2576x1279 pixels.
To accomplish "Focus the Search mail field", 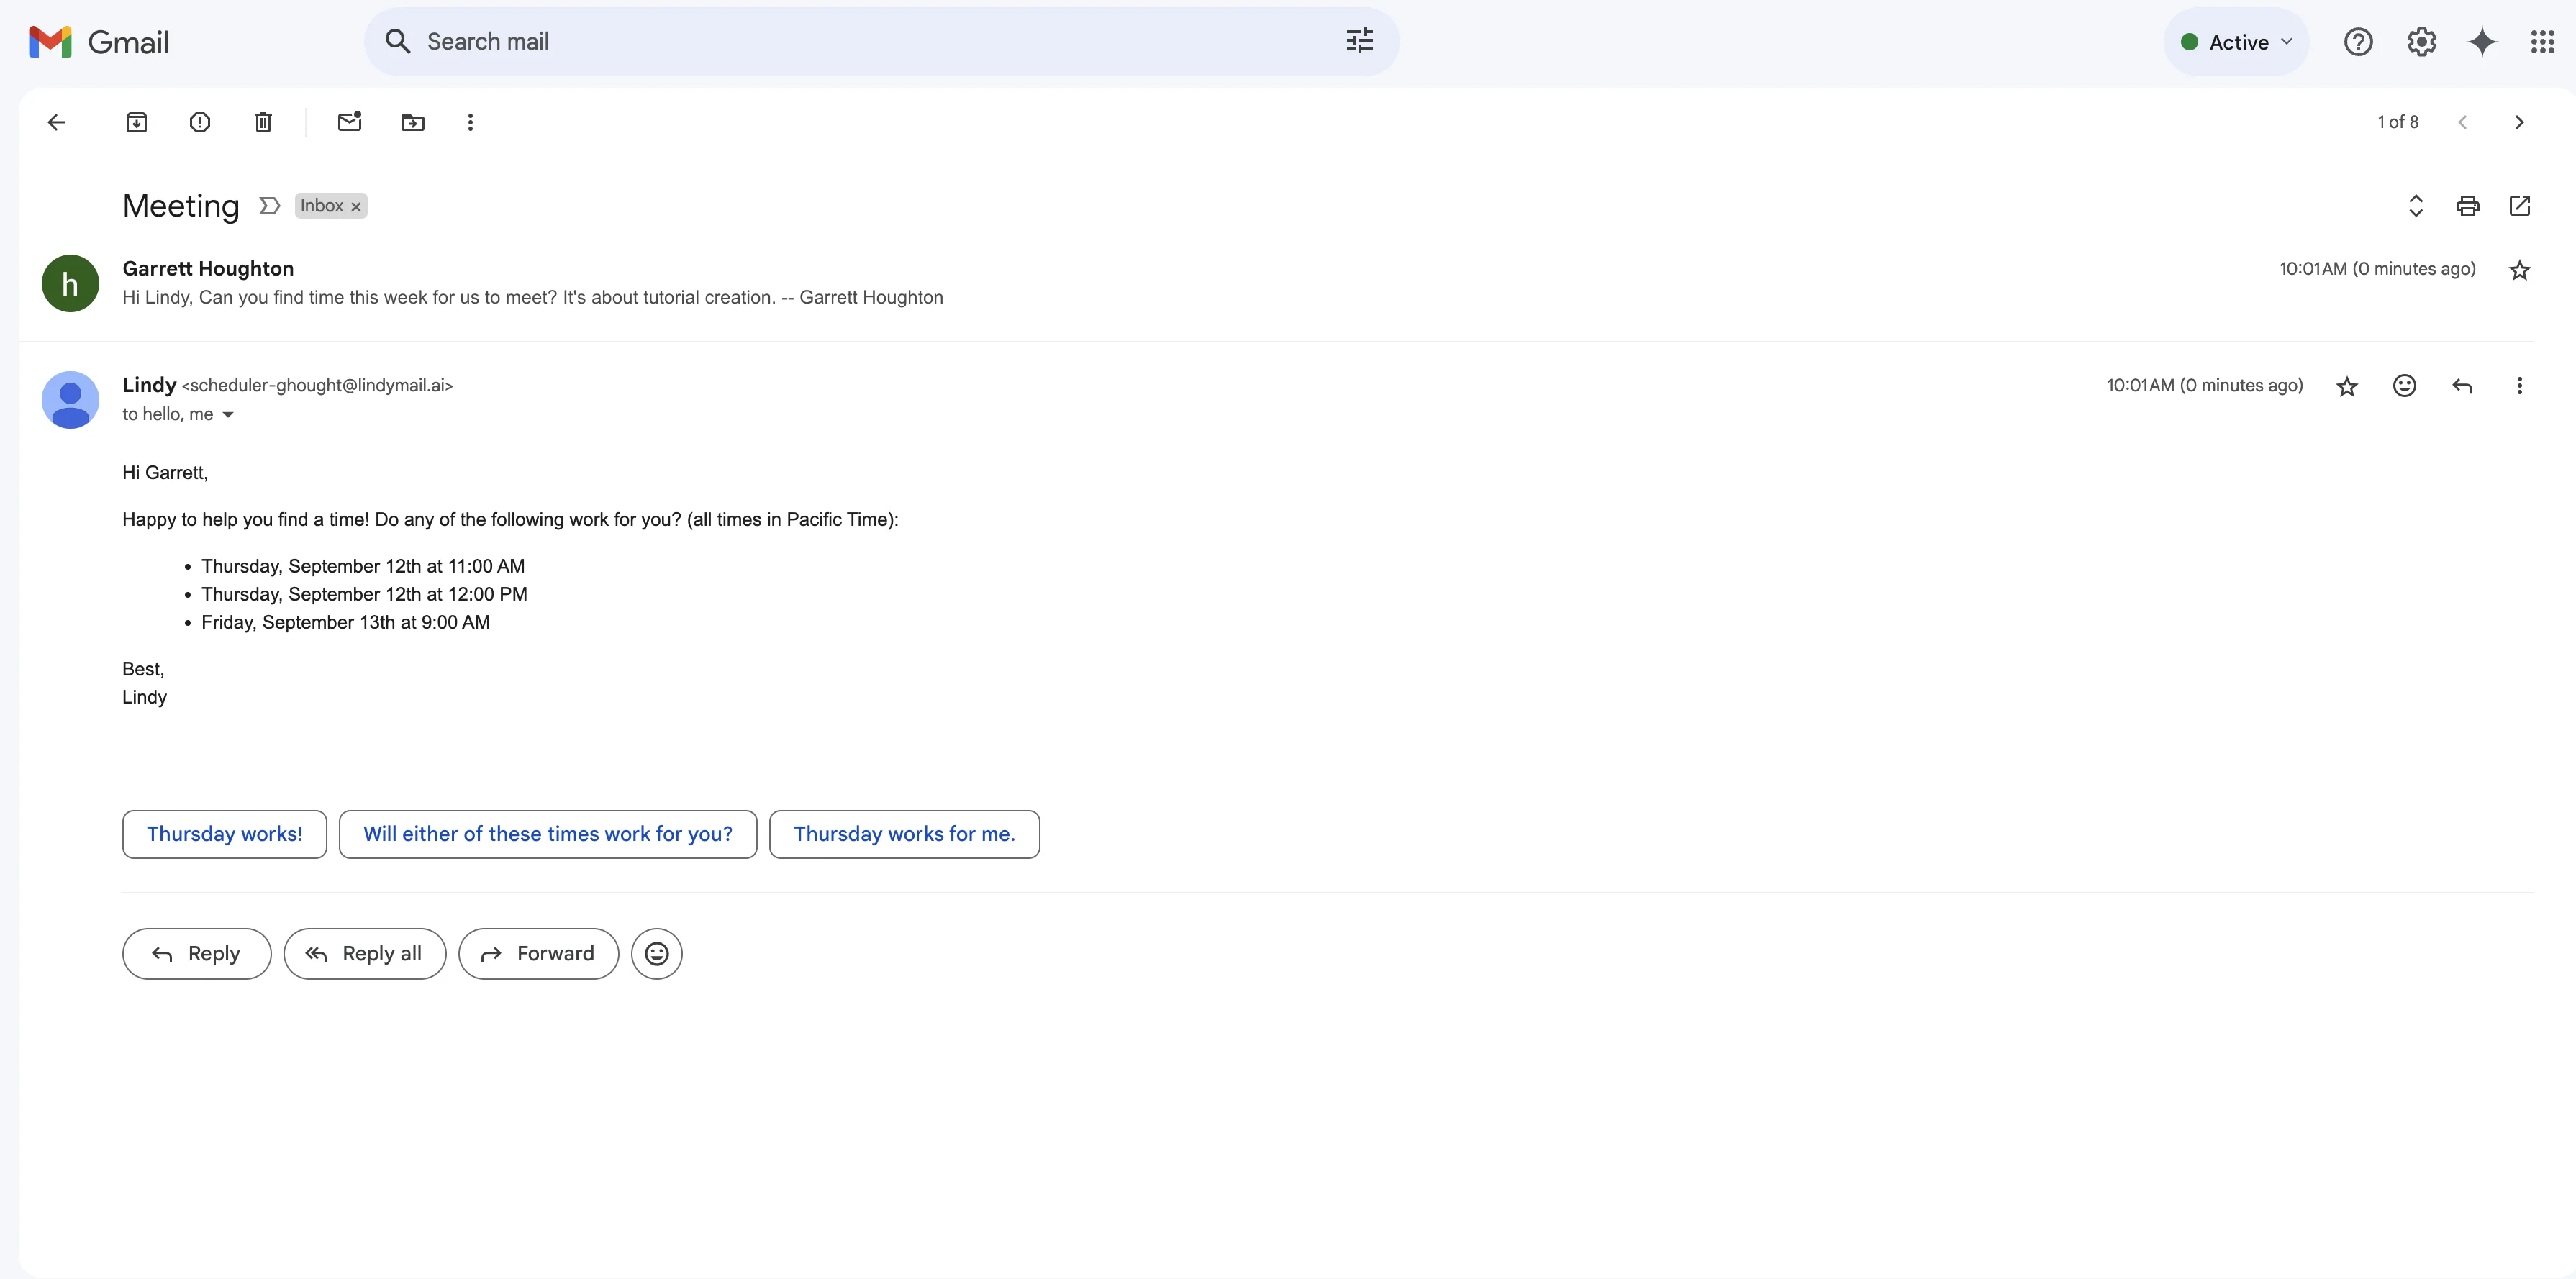I will [x=860, y=42].
